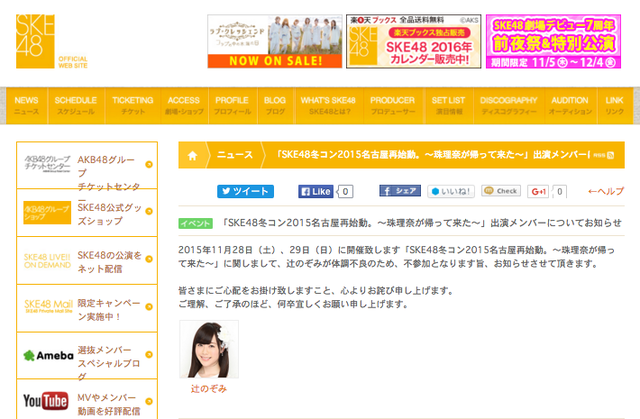The height and width of the screenshot is (419, 640).
Task: Open the ←ヘルプ help link
Action: point(606,191)
